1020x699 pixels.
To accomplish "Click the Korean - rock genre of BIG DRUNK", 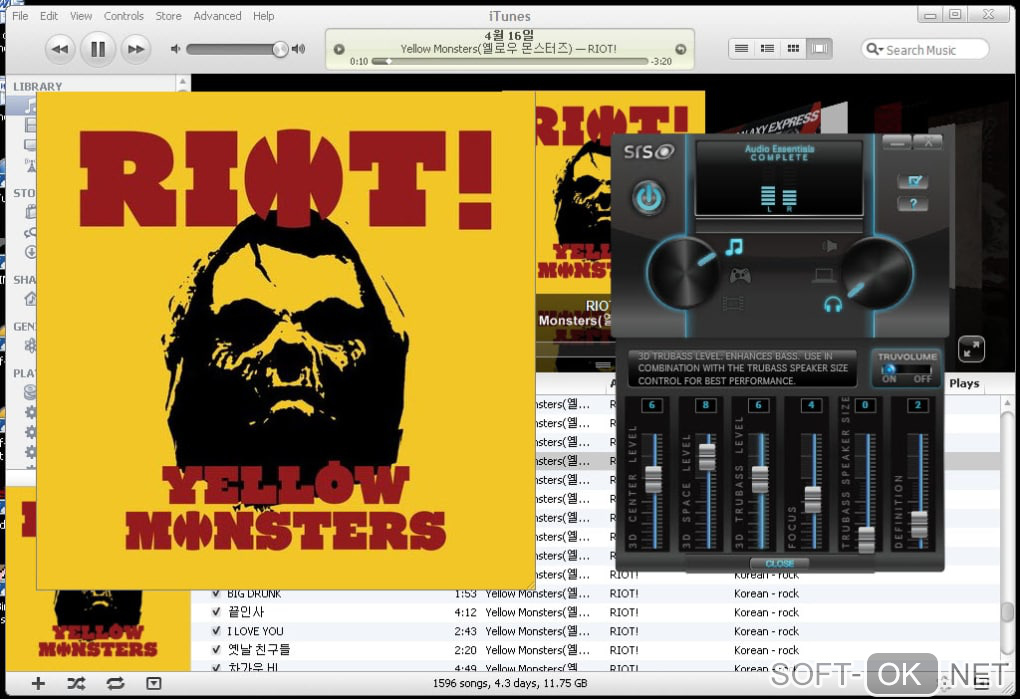I will point(766,594).
